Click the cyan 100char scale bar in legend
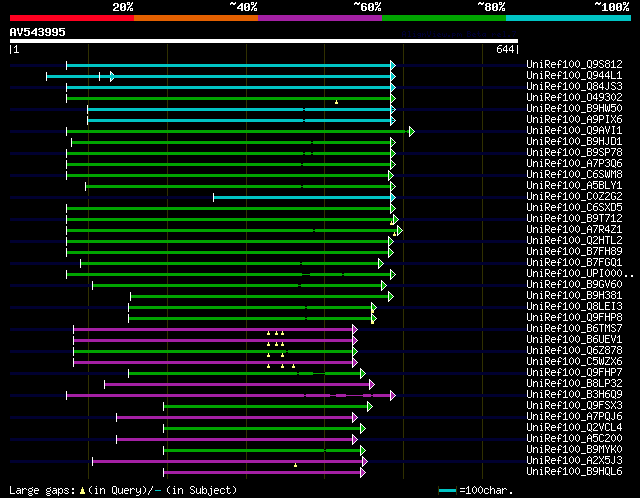The width and height of the screenshot is (640, 498). [x=447, y=490]
